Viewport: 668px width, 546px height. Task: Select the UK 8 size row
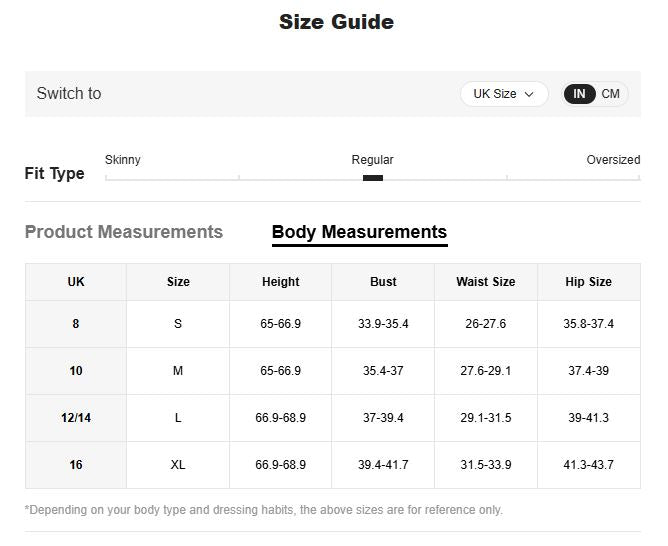[x=76, y=324]
